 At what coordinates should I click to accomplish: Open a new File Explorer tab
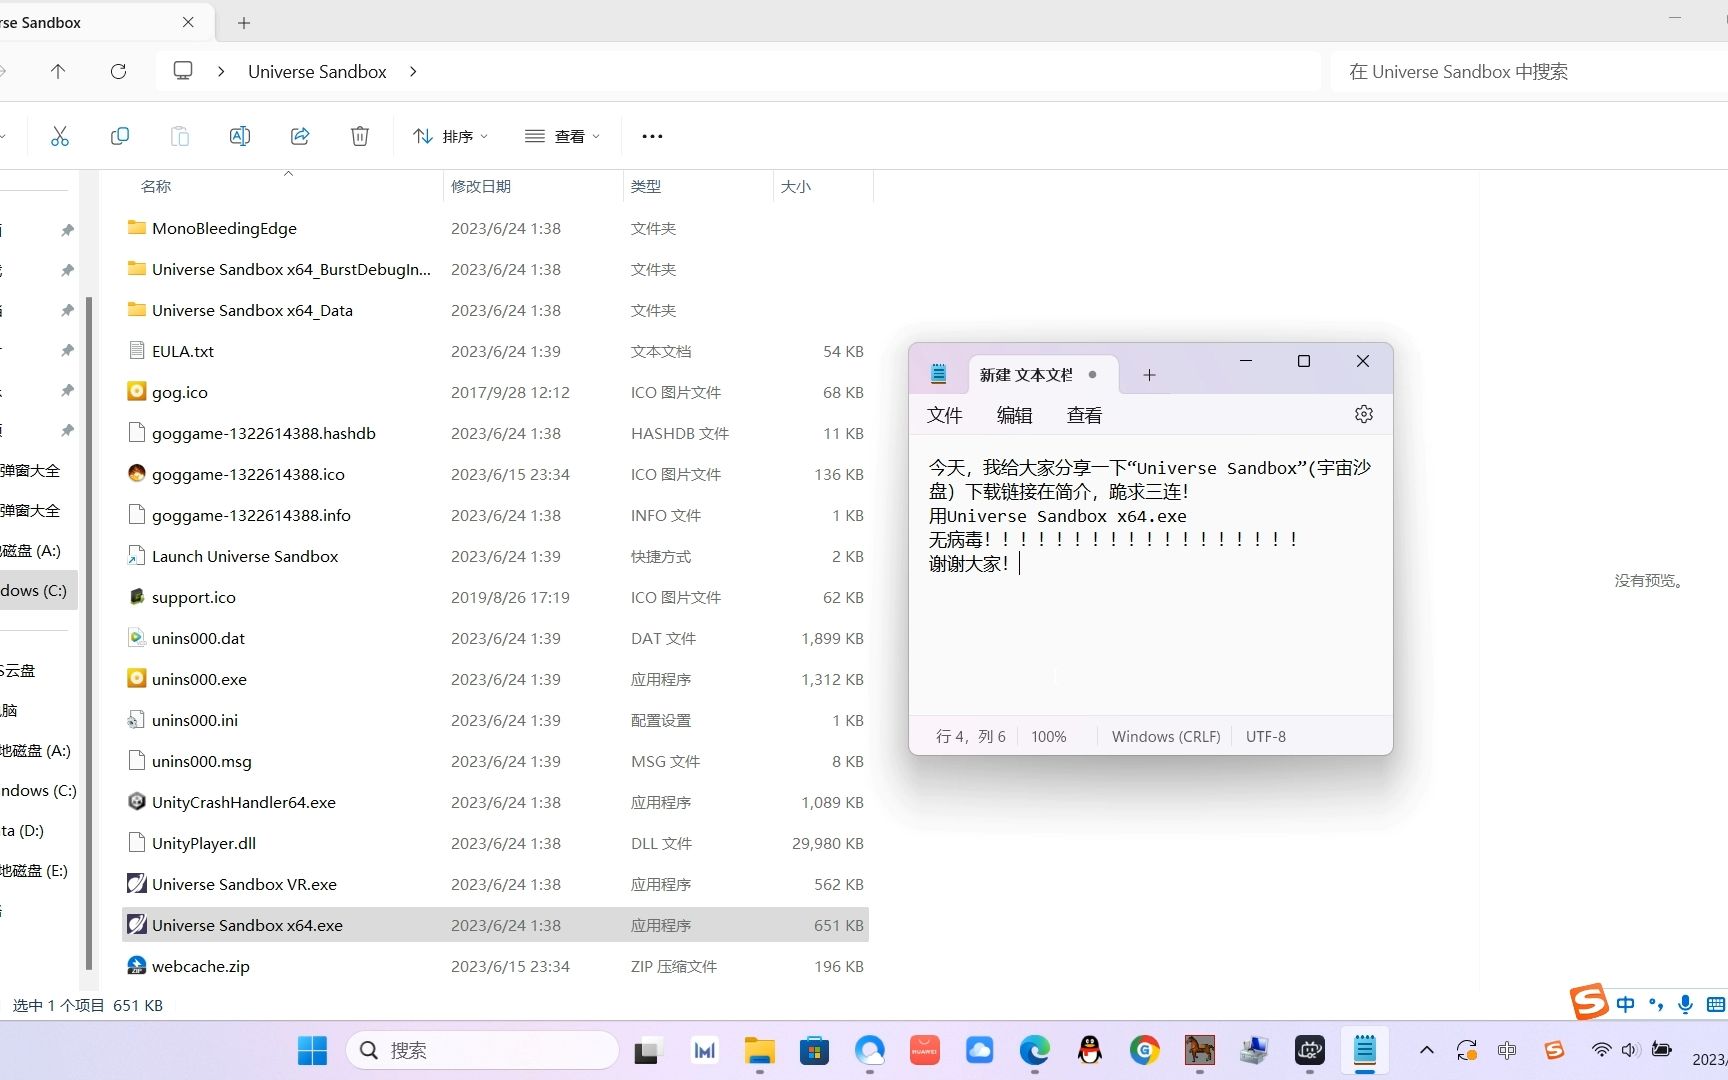click(244, 22)
